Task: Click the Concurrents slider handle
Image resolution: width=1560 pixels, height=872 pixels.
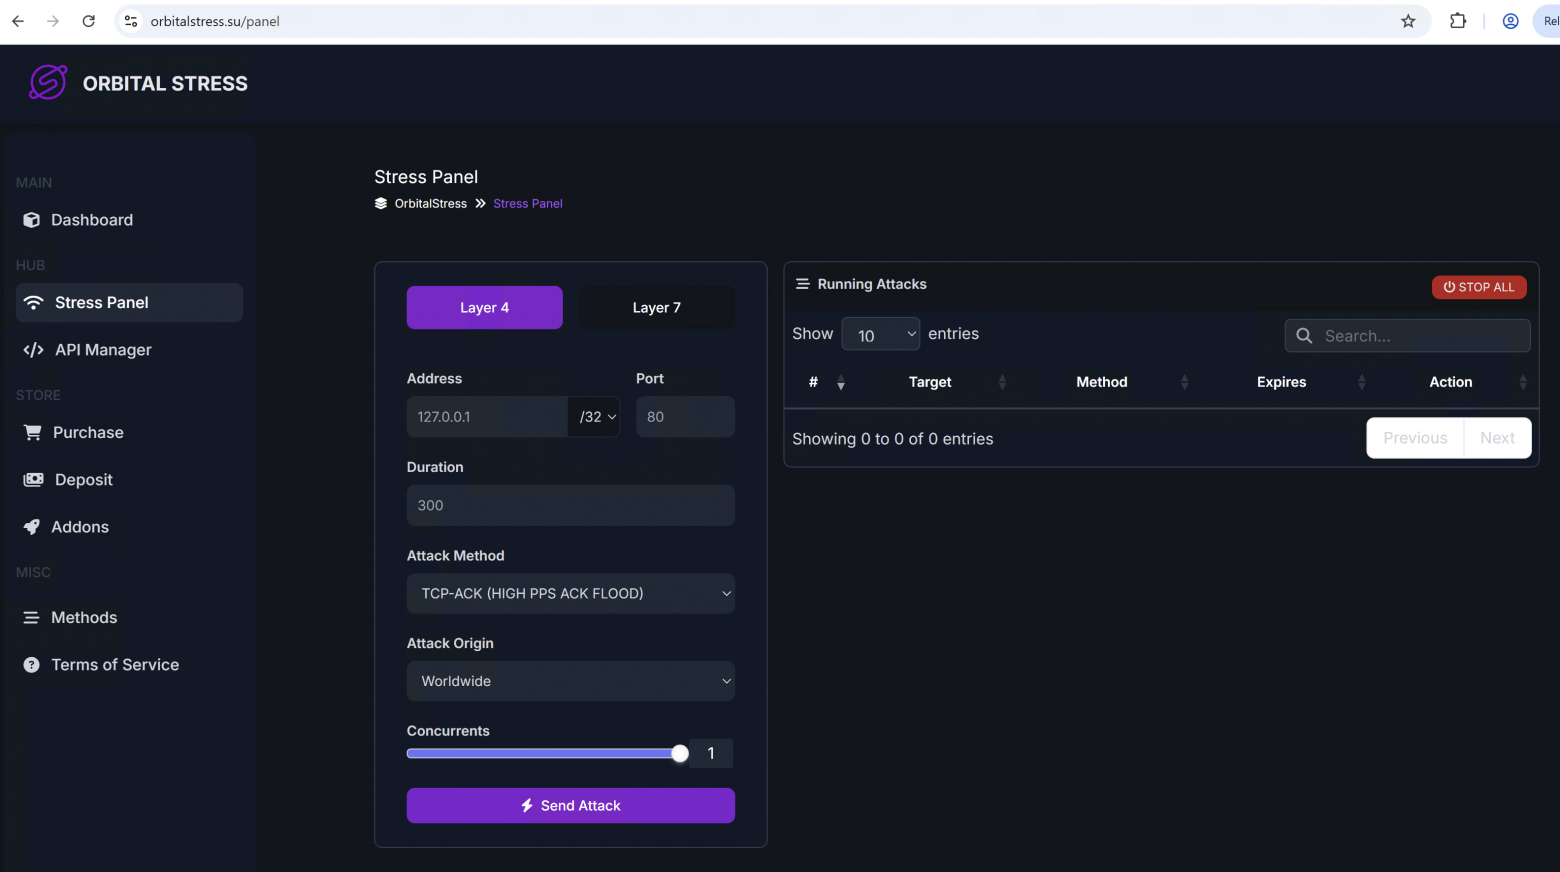Action: click(680, 754)
